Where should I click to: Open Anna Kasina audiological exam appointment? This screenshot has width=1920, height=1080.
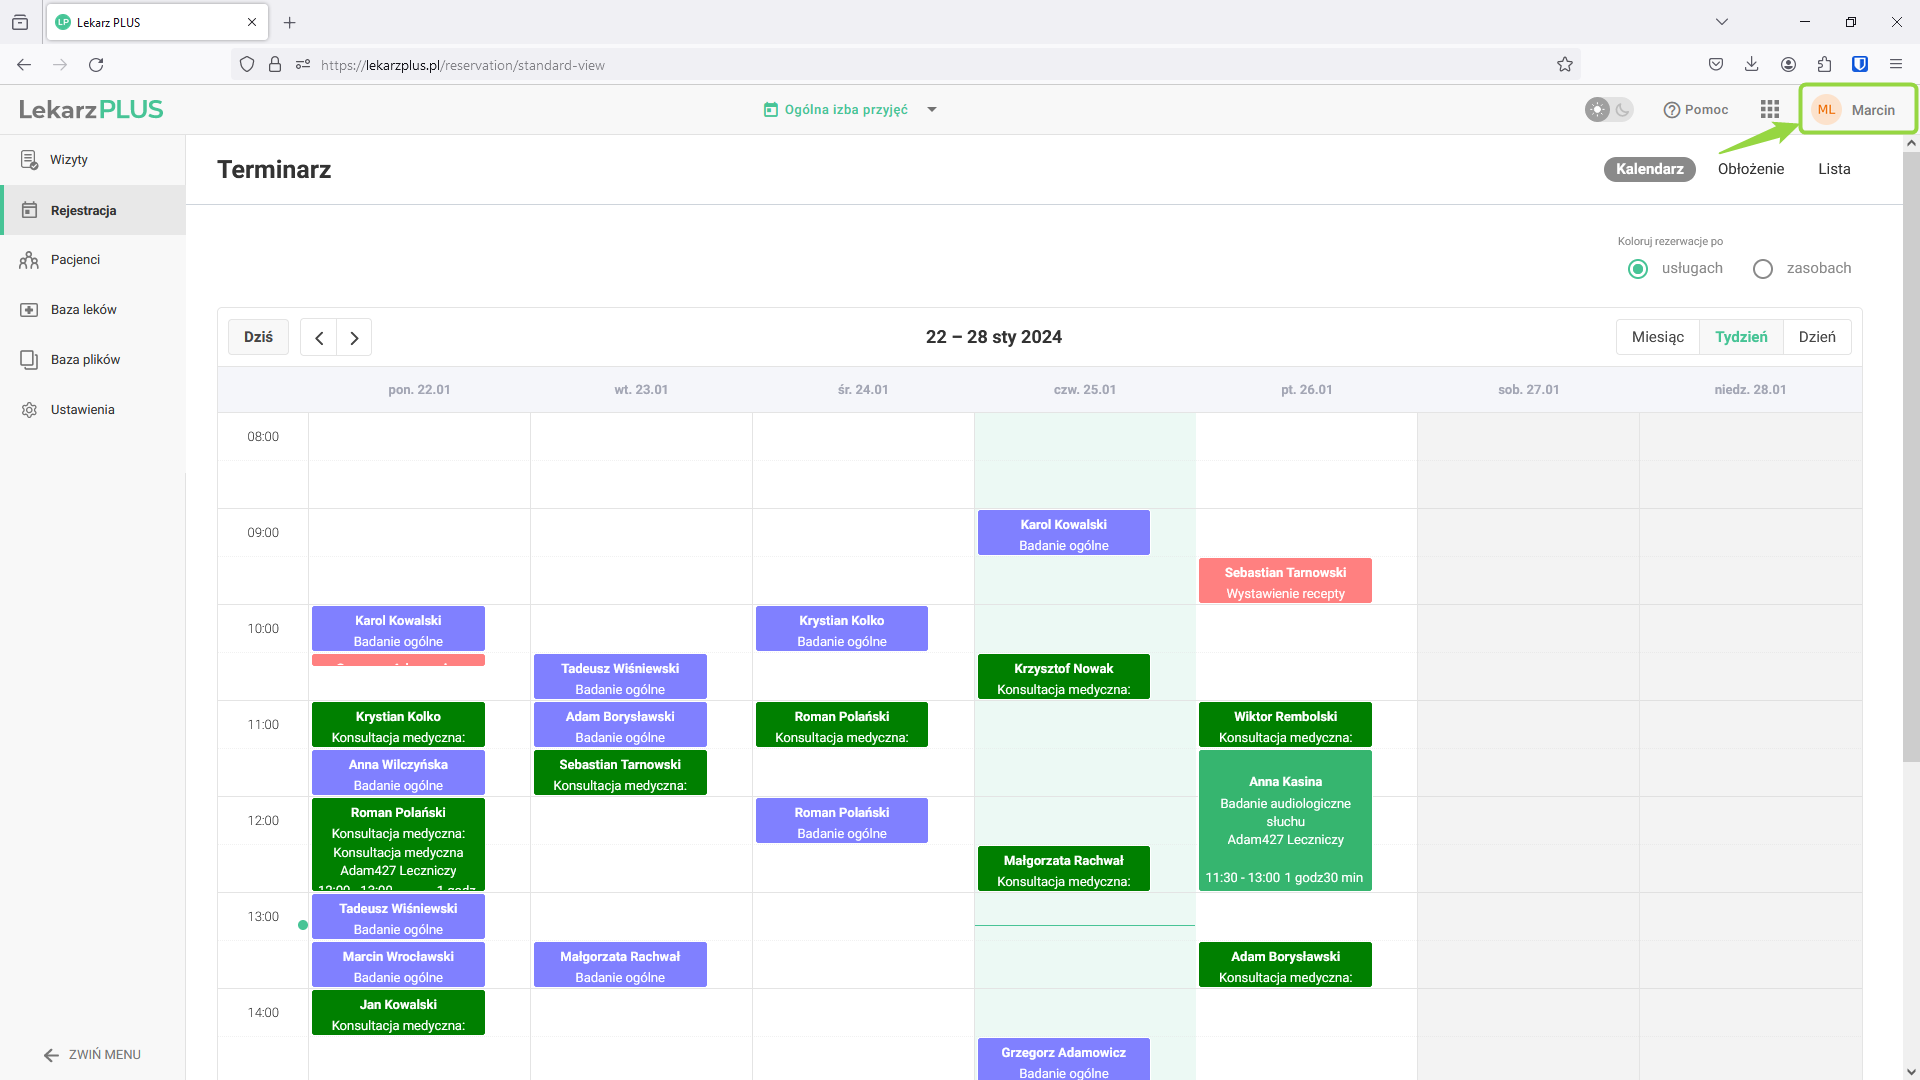coord(1285,820)
